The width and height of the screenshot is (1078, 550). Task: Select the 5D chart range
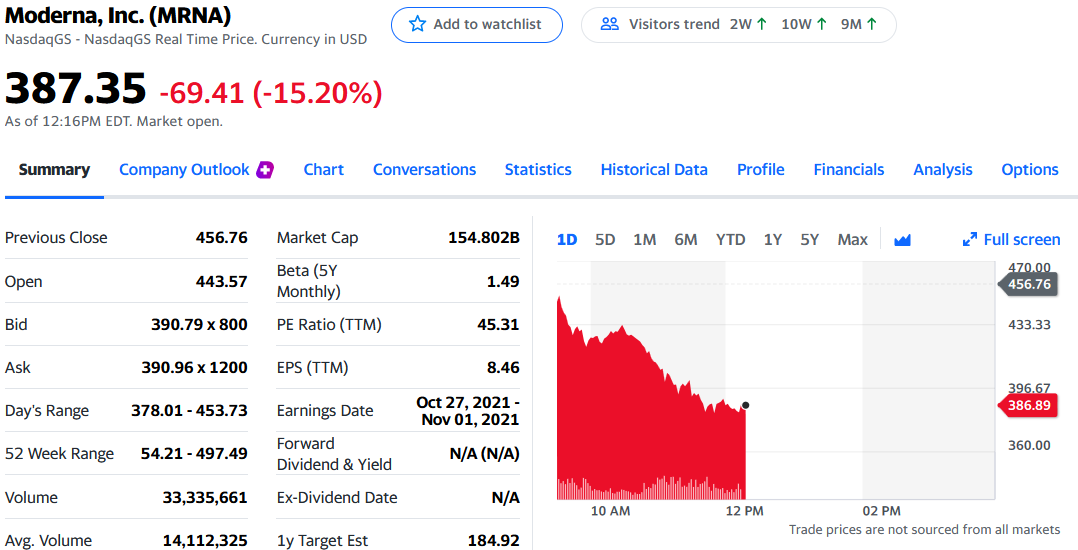(x=605, y=239)
